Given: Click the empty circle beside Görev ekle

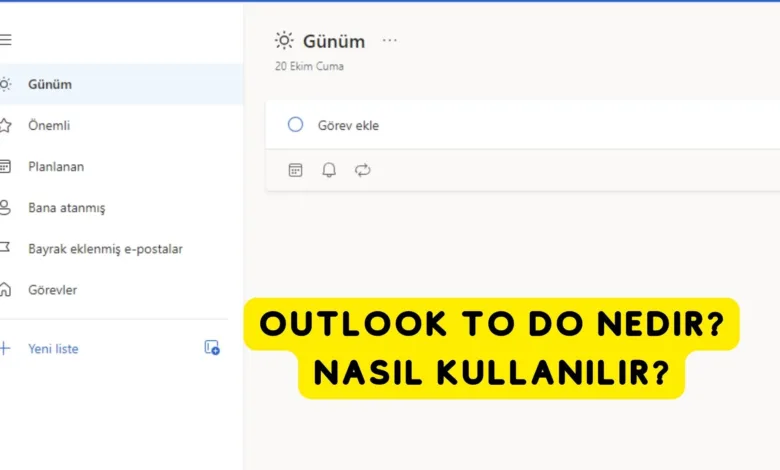Looking at the screenshot, I should tap(295, 125).
